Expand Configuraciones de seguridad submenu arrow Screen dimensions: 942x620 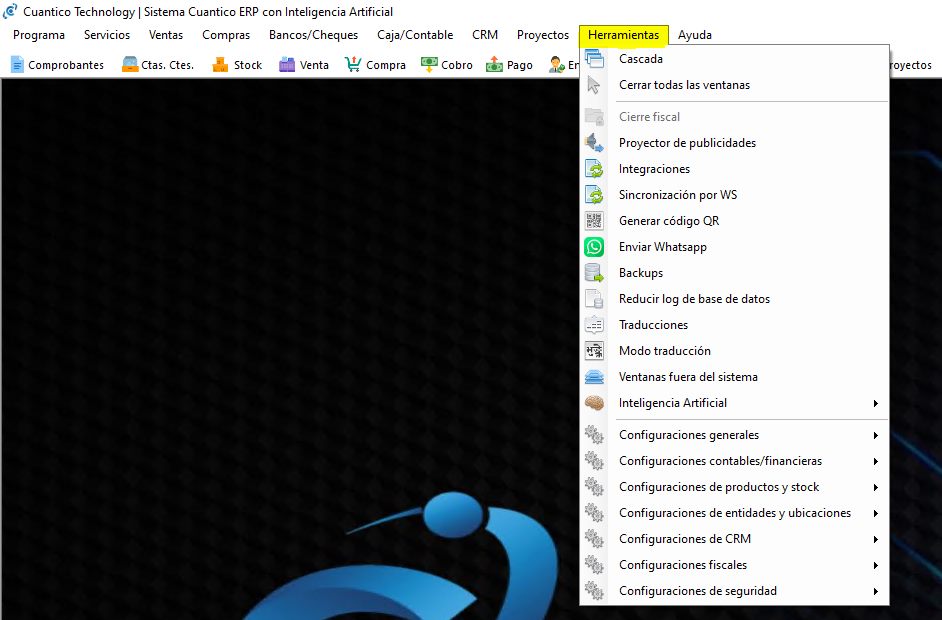pos(876,591)
